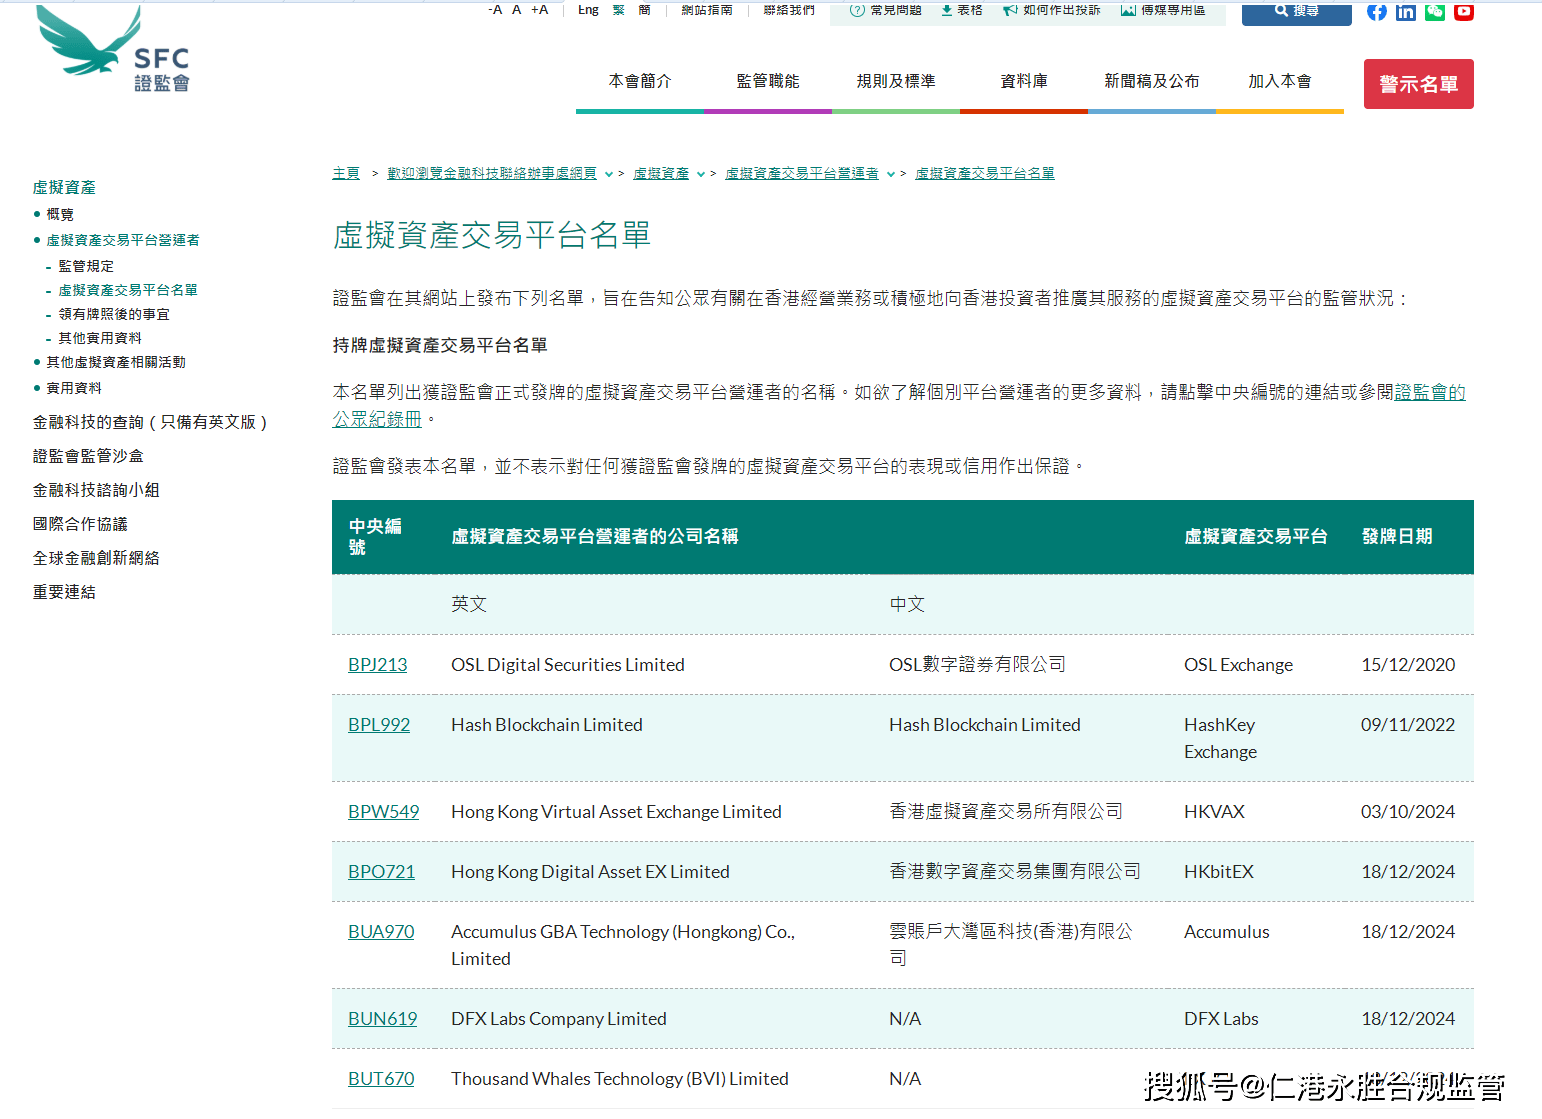Increase font size with +A
The width and height of the screenshot is (1542, 1119).
(540, 10)
